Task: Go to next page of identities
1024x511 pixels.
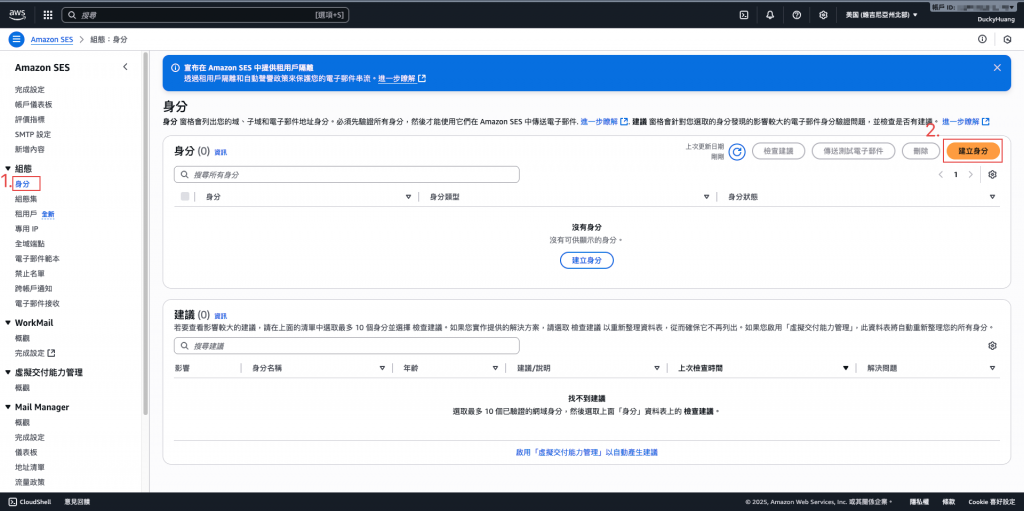Action: [x=971, y=174]
